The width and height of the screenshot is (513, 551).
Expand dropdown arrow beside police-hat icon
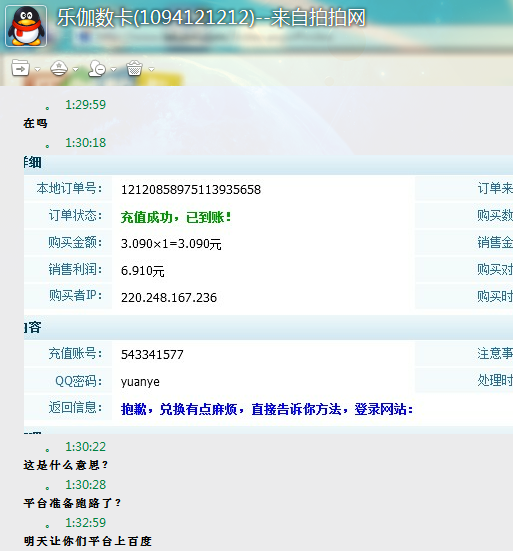76,70
